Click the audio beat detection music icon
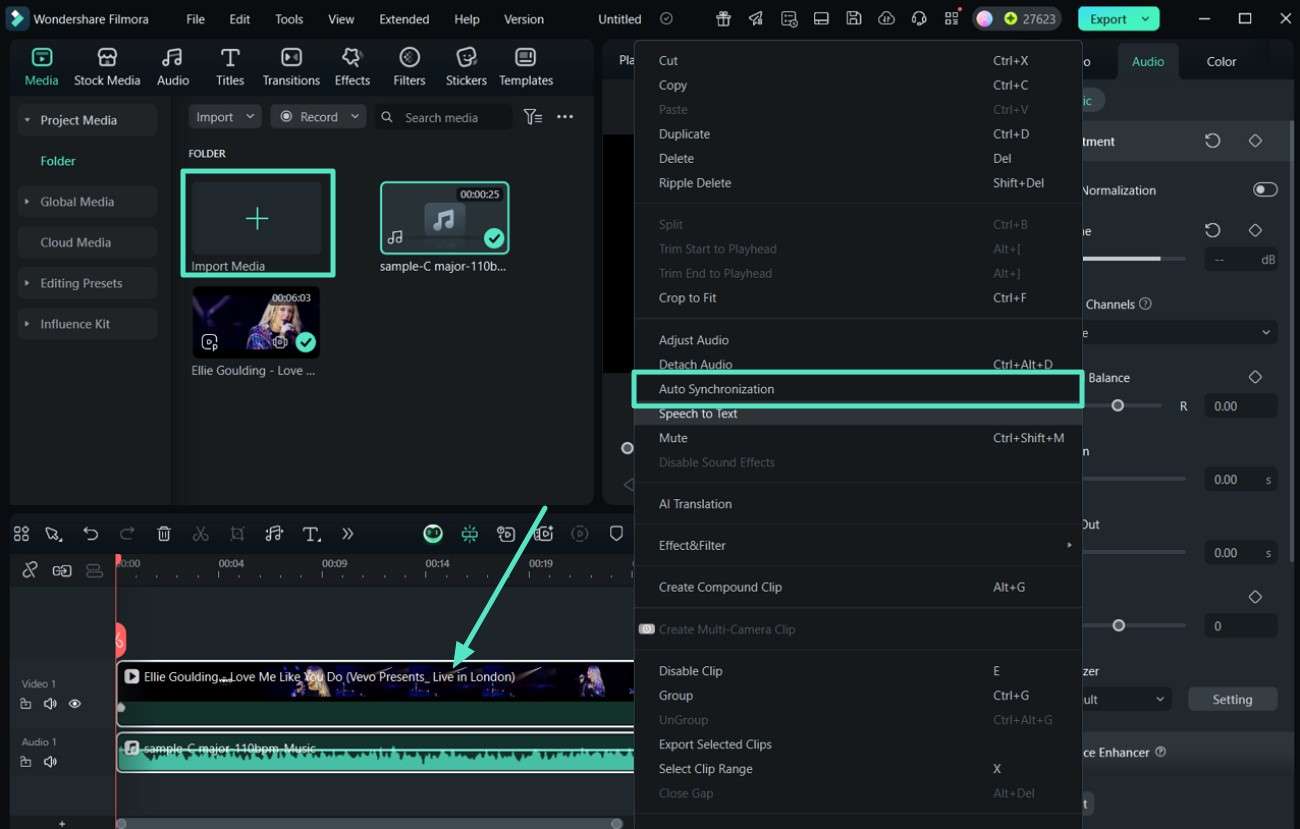Screen dimensions: 1300x829 point(274,534)
